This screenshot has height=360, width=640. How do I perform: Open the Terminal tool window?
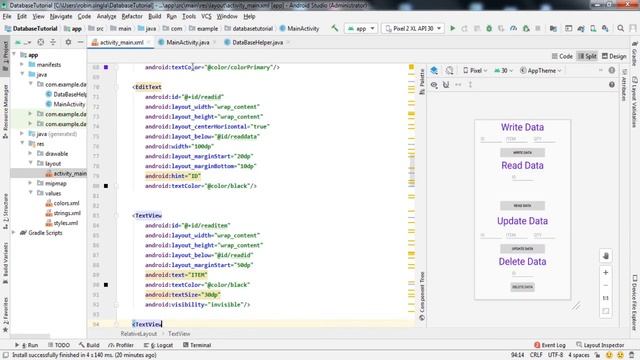click(x=197, y=345)
